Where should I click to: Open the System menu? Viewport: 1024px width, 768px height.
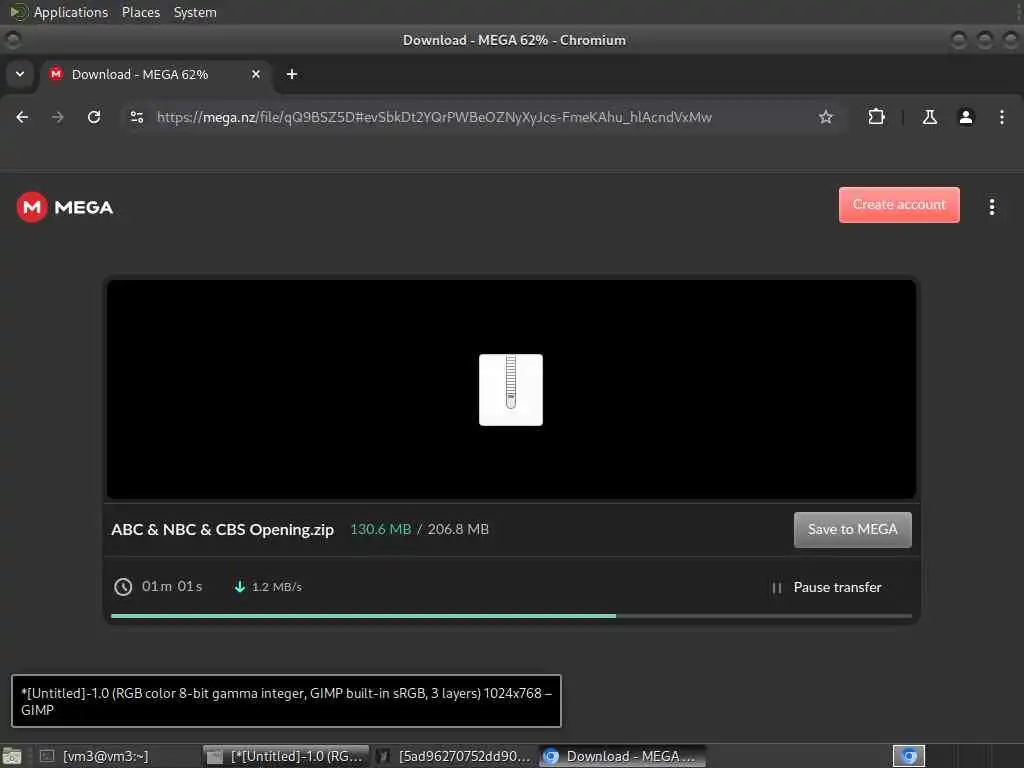click(195, 12)
